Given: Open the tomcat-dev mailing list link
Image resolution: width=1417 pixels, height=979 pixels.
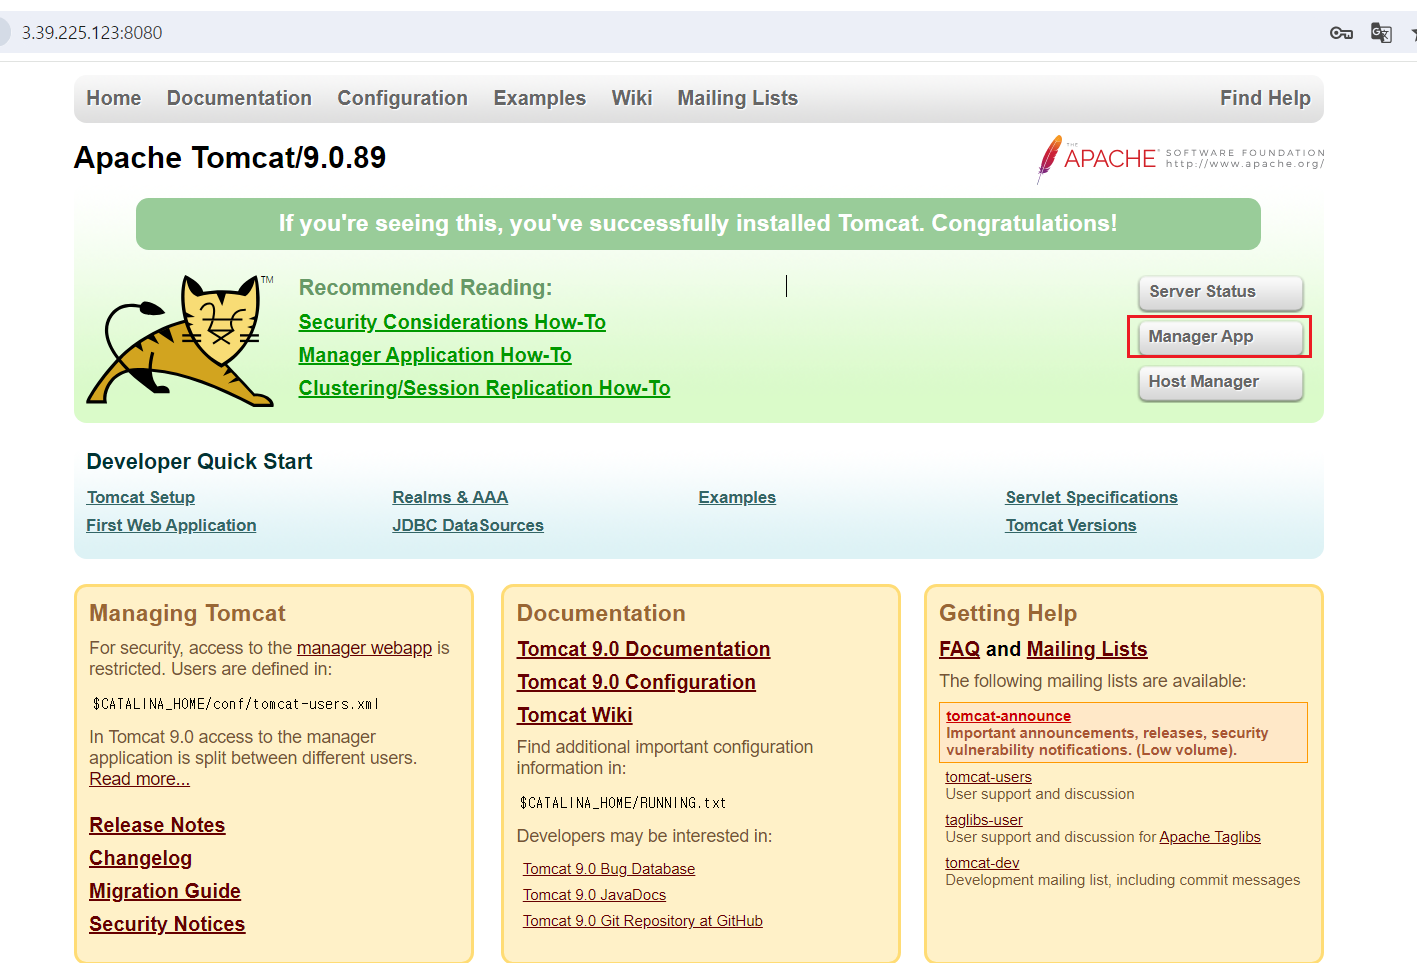Looking at the screenshot, I should click(x=982, y=863).
